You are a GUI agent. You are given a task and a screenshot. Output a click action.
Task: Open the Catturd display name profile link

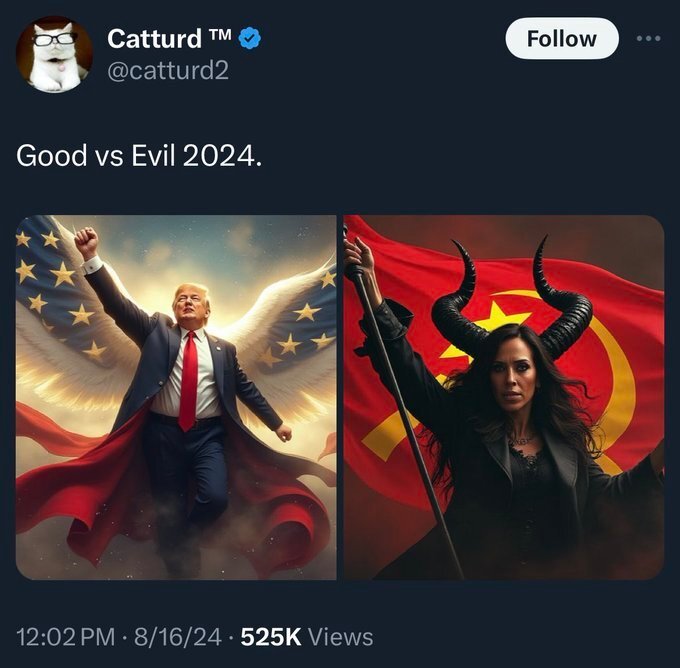tap(153, 39)
